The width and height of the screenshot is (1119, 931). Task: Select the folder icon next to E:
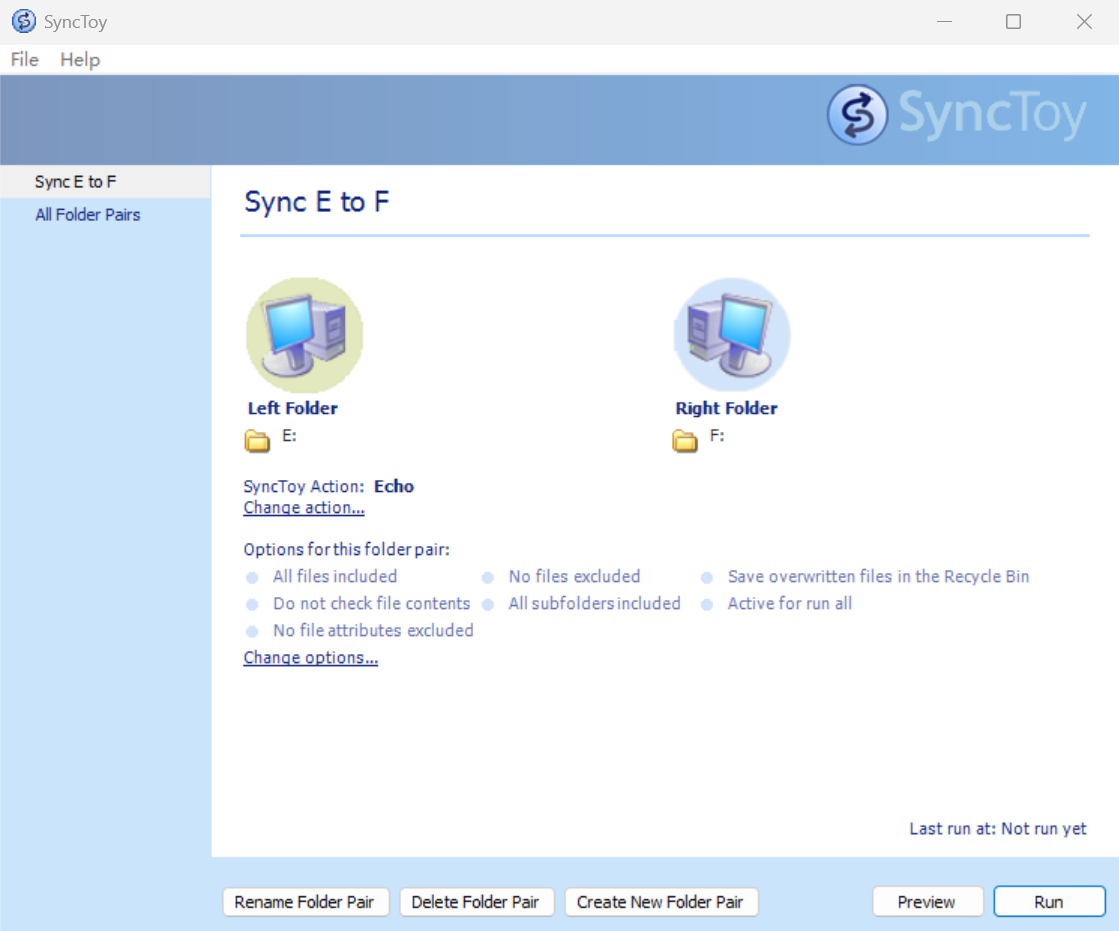(257, 440)
